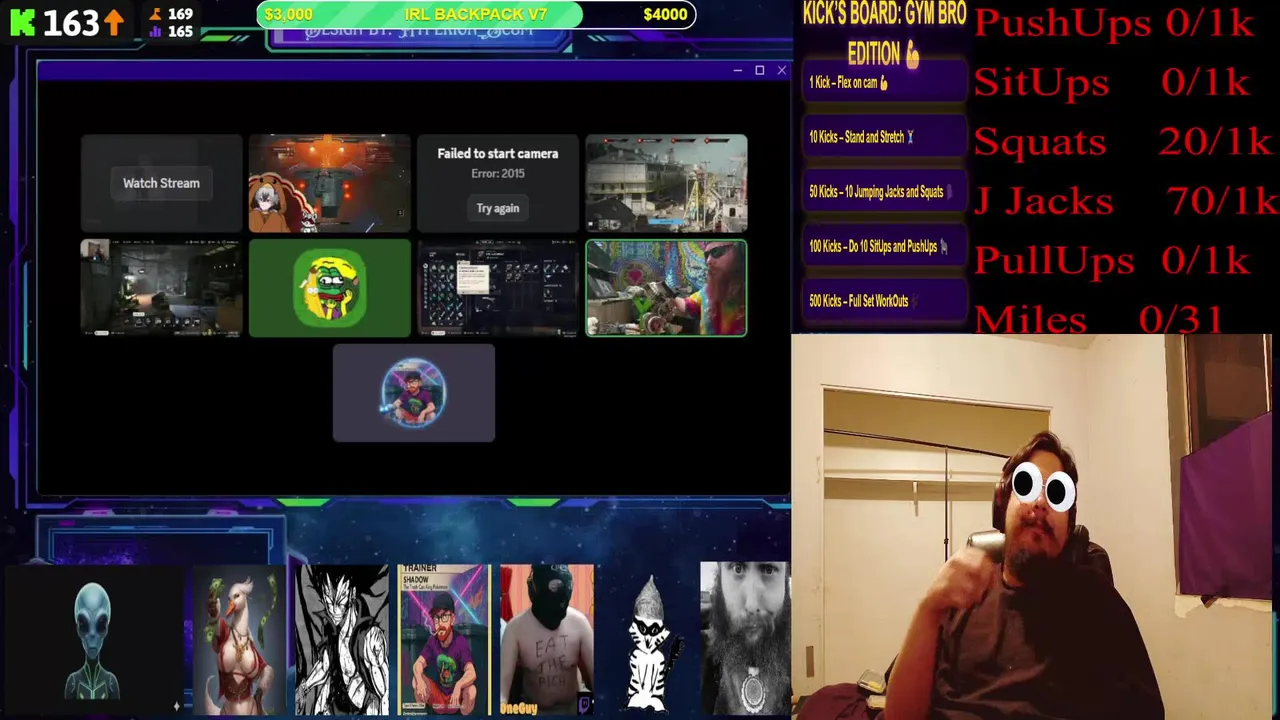1280x720 pixels.
Task: Click the 1 Kick Flex on cam row
Action: coord(885,83)
